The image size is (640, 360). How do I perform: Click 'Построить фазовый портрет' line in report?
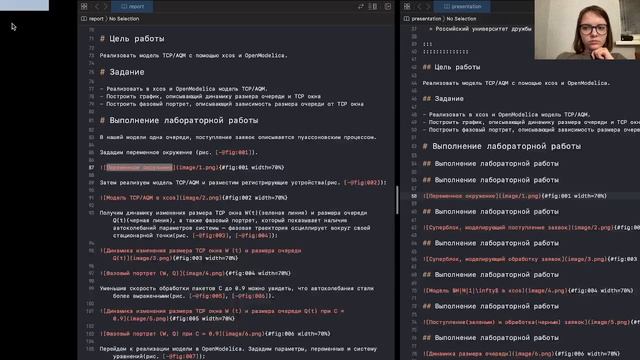coord(231,104)
